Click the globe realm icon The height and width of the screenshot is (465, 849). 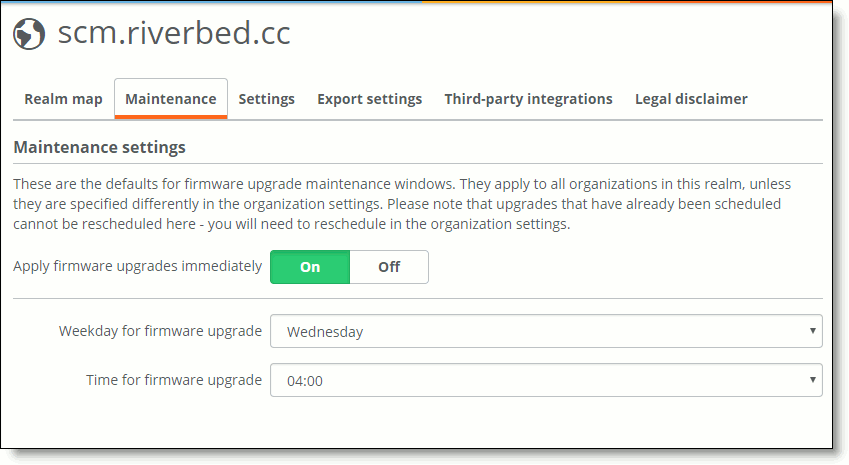[29, 34]
